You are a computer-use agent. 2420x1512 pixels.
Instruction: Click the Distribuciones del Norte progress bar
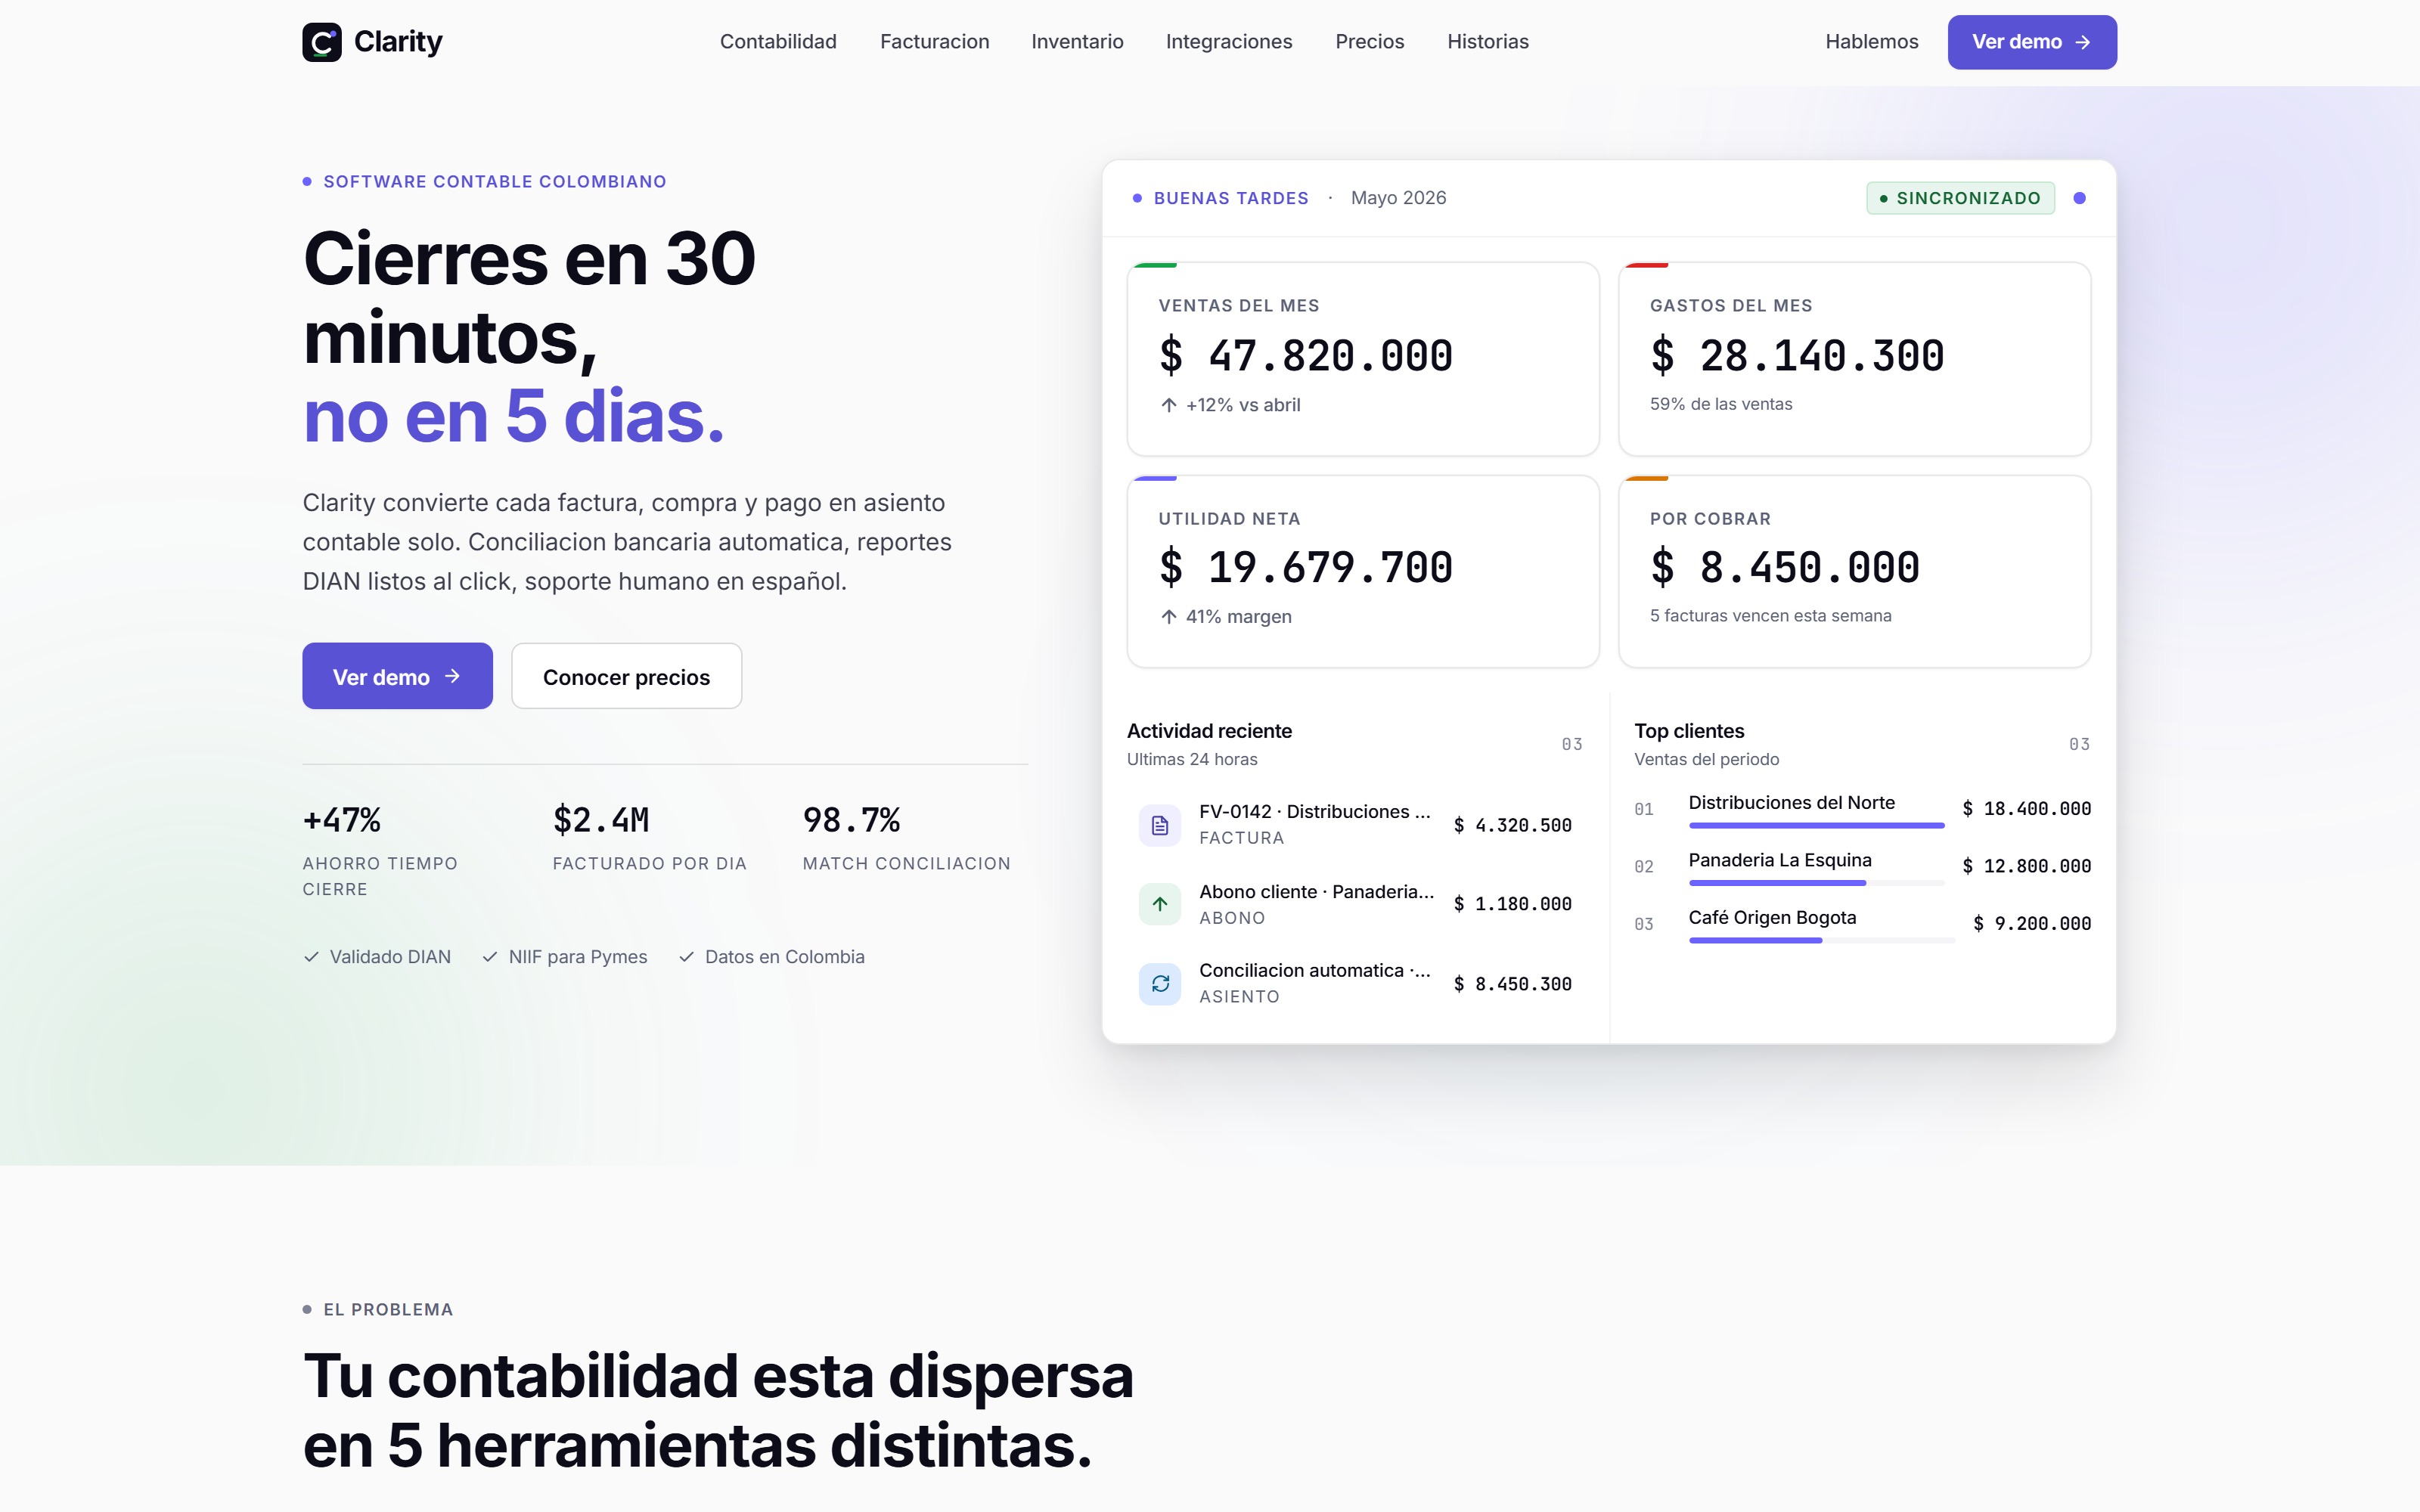1816,826
